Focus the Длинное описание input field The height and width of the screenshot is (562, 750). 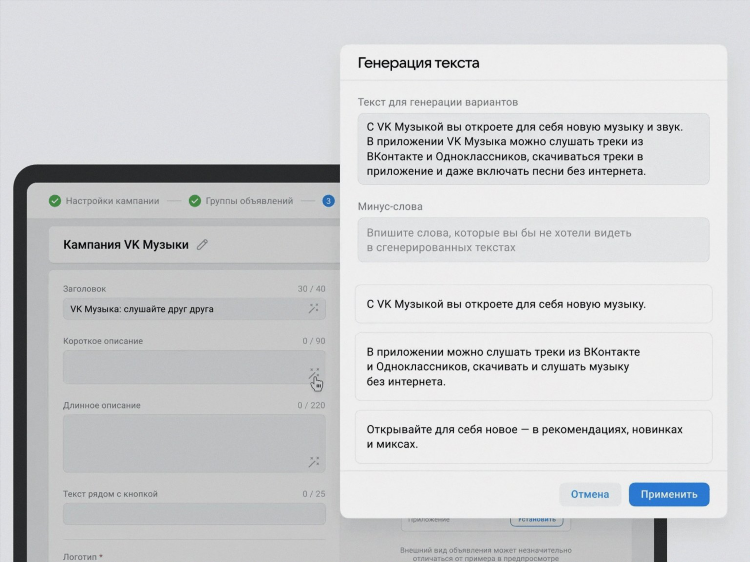coord(194,443)
